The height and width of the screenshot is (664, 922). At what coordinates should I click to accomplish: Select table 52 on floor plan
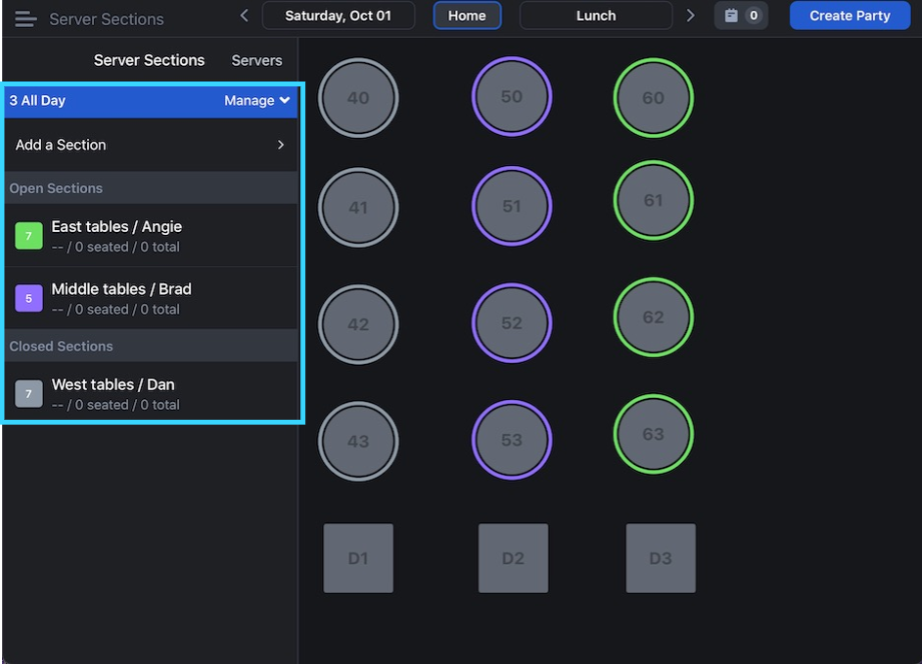(512, 323)
